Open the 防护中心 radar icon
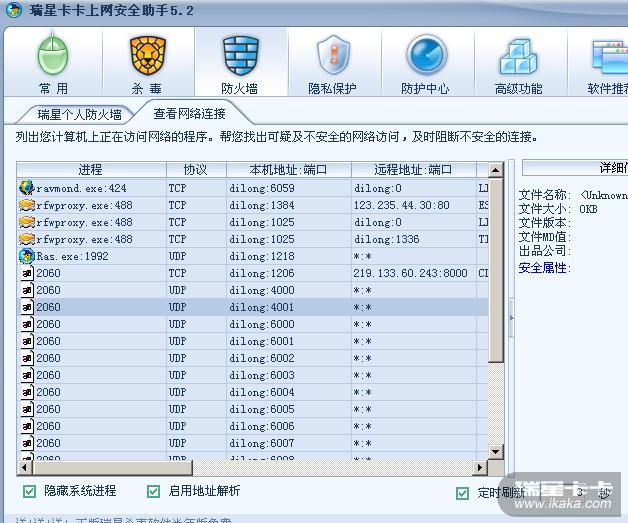 pos(427,55)
